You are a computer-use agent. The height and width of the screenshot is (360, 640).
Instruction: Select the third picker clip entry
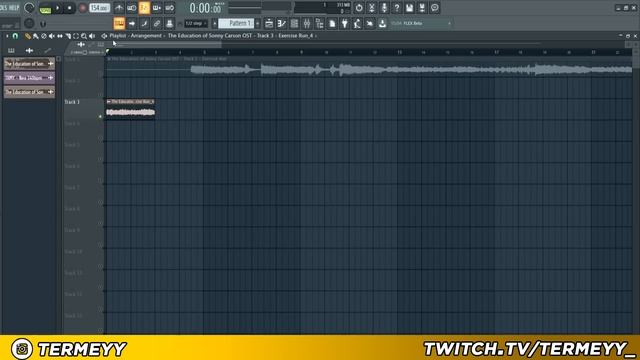tap(29, 92)
